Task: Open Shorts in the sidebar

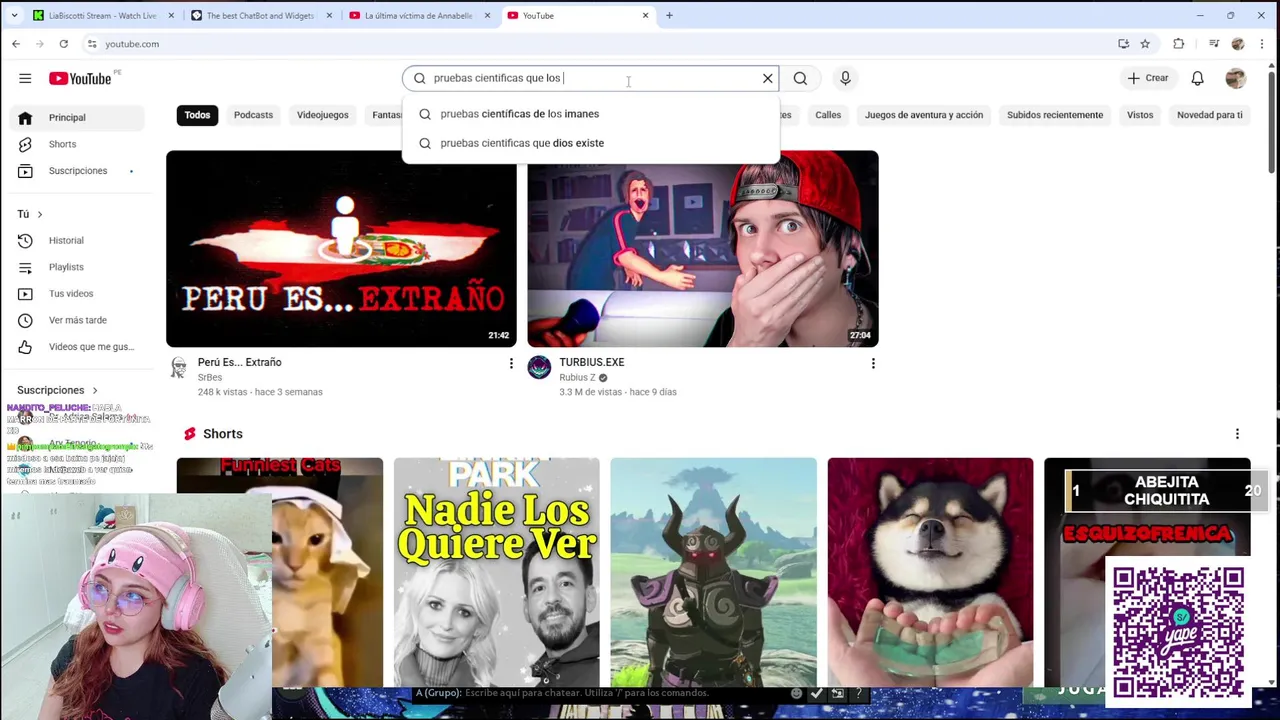Action: (x=79, y=144)
